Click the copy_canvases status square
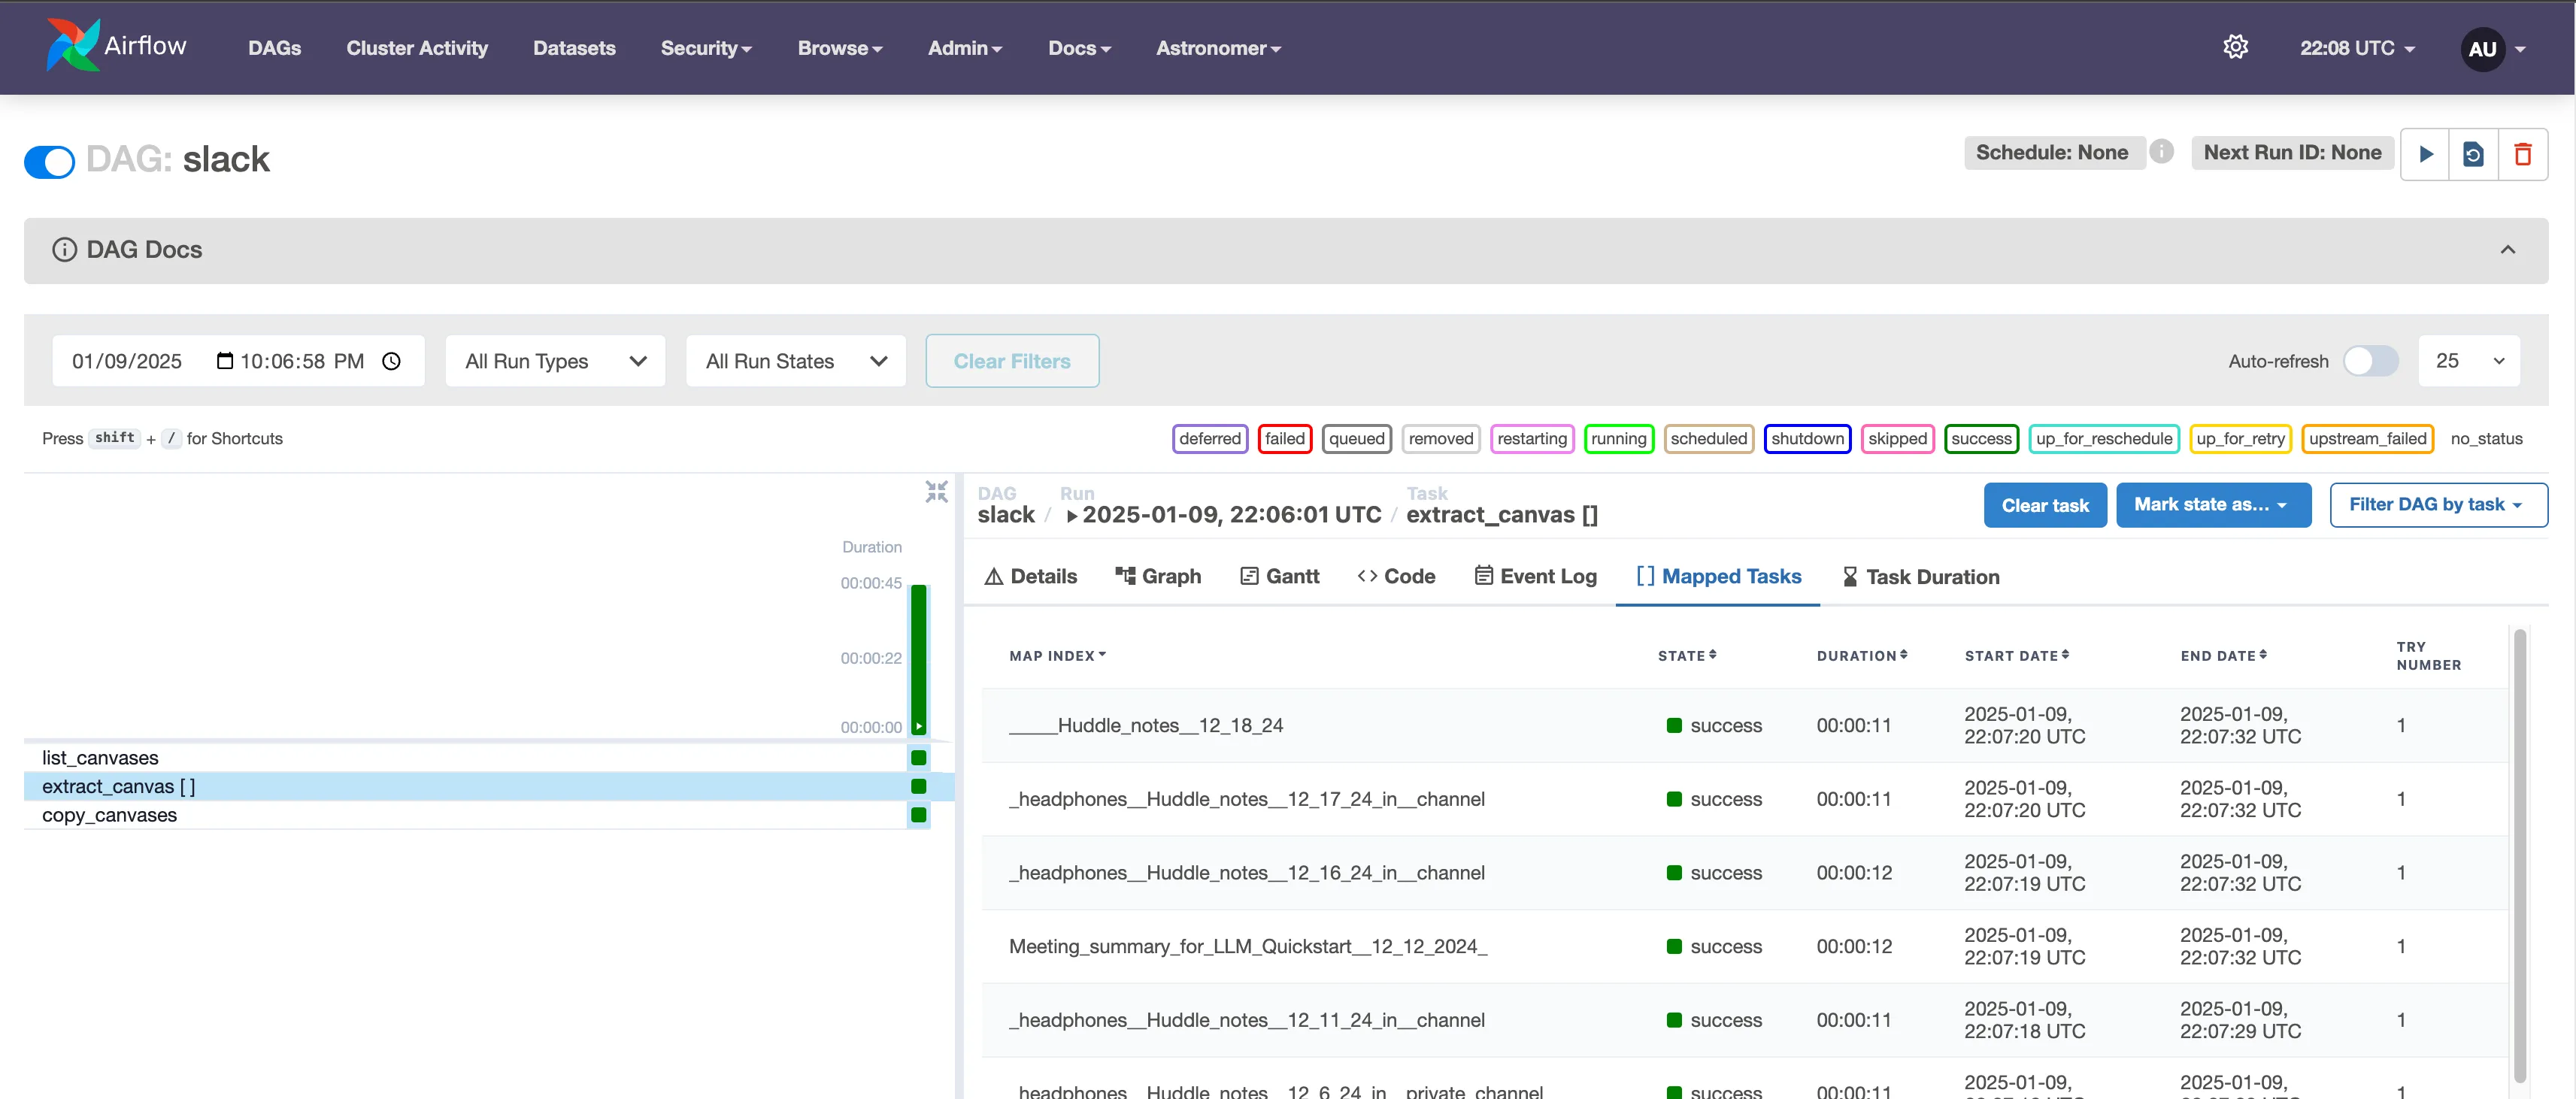 [919, 815]
